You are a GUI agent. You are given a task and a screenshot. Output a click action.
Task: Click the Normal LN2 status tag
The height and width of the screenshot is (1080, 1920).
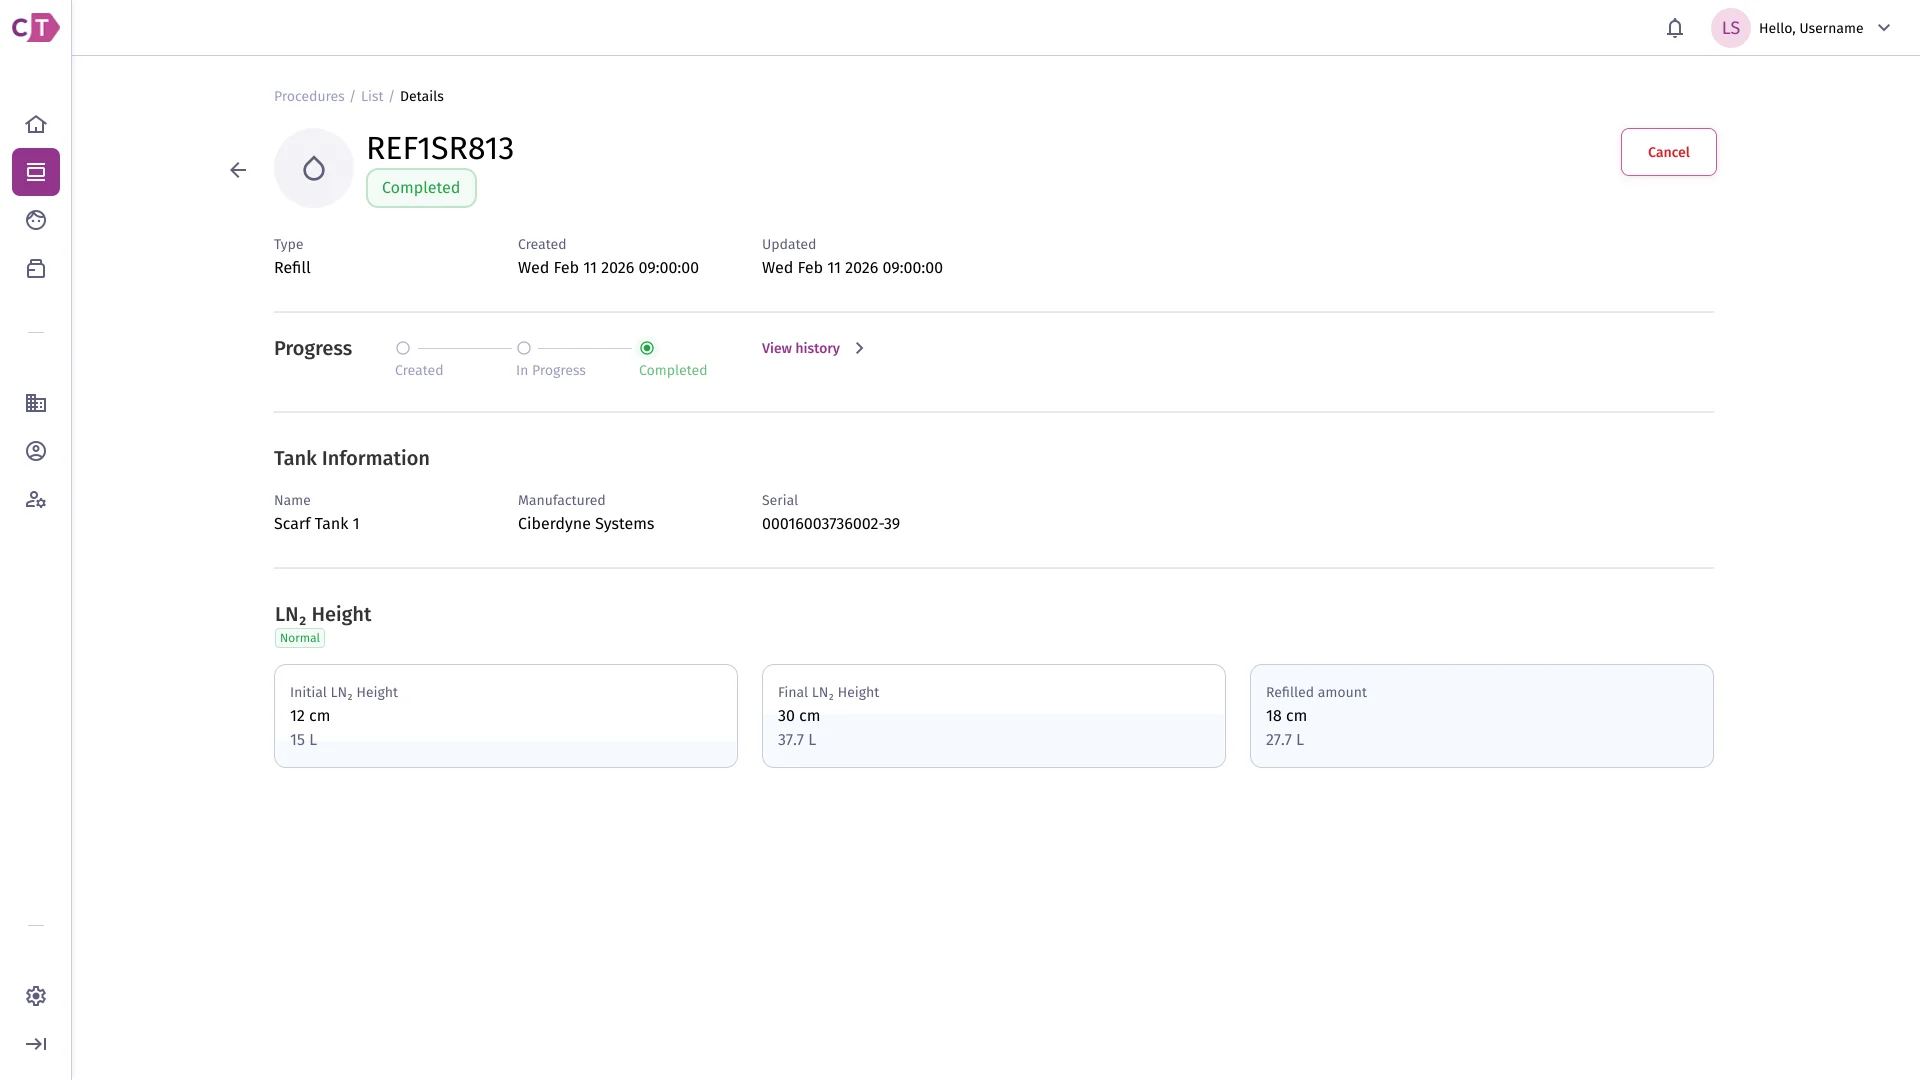[x=300, y=638]
